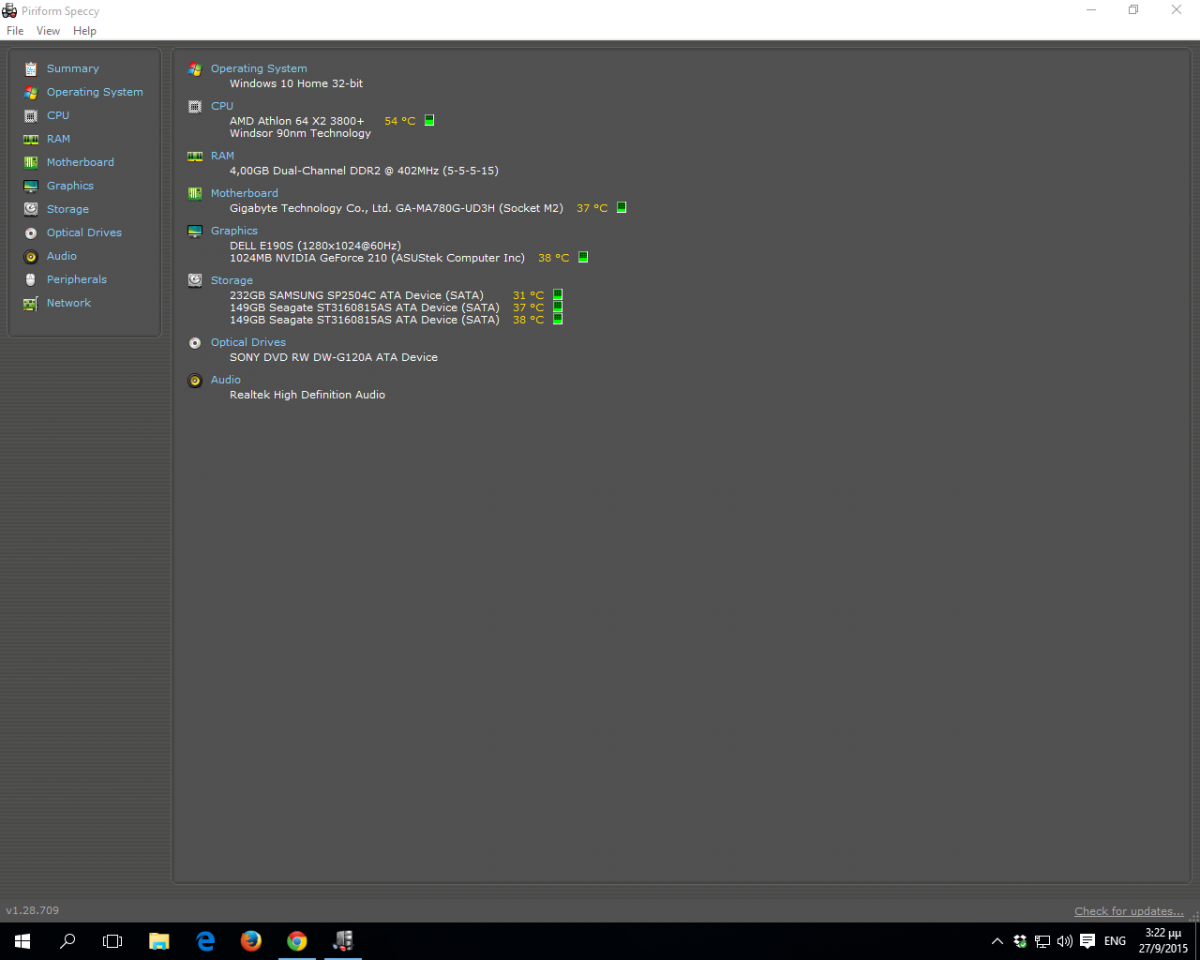Click the Optical Drives heading in the summary
This screenshot has width=1200, height=960.
[x=248, y=342]
